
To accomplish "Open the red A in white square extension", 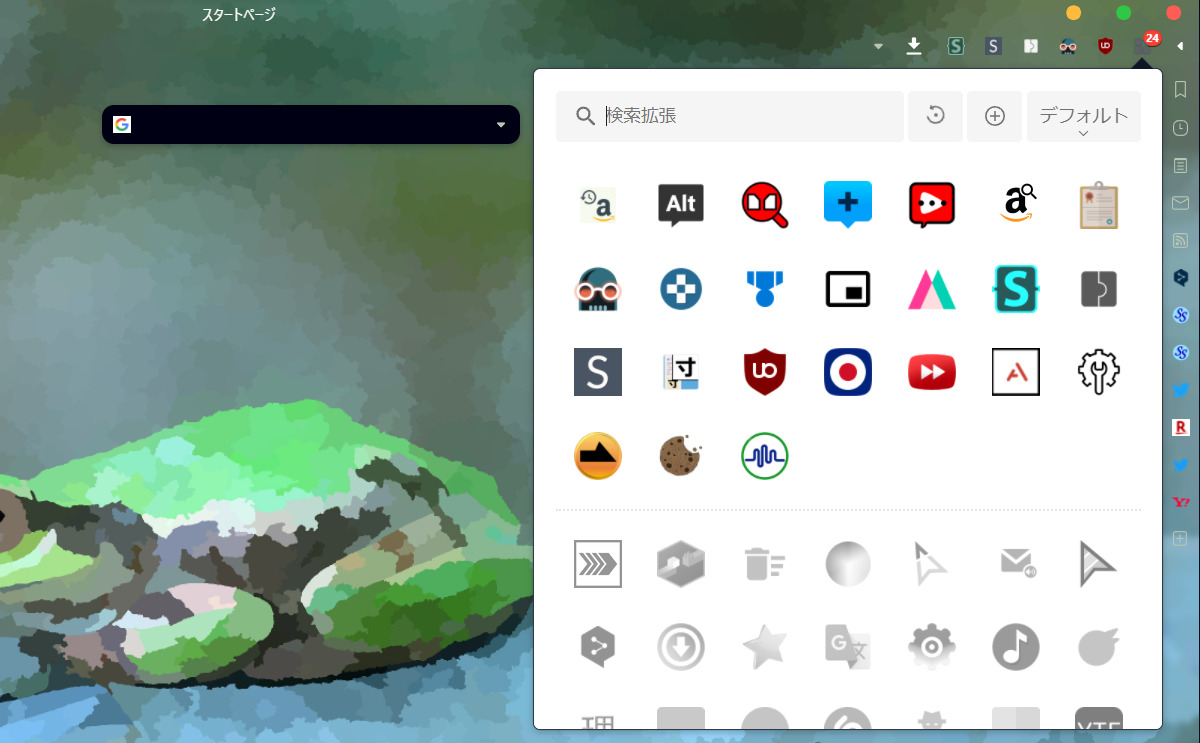I will pos(1015,372).
